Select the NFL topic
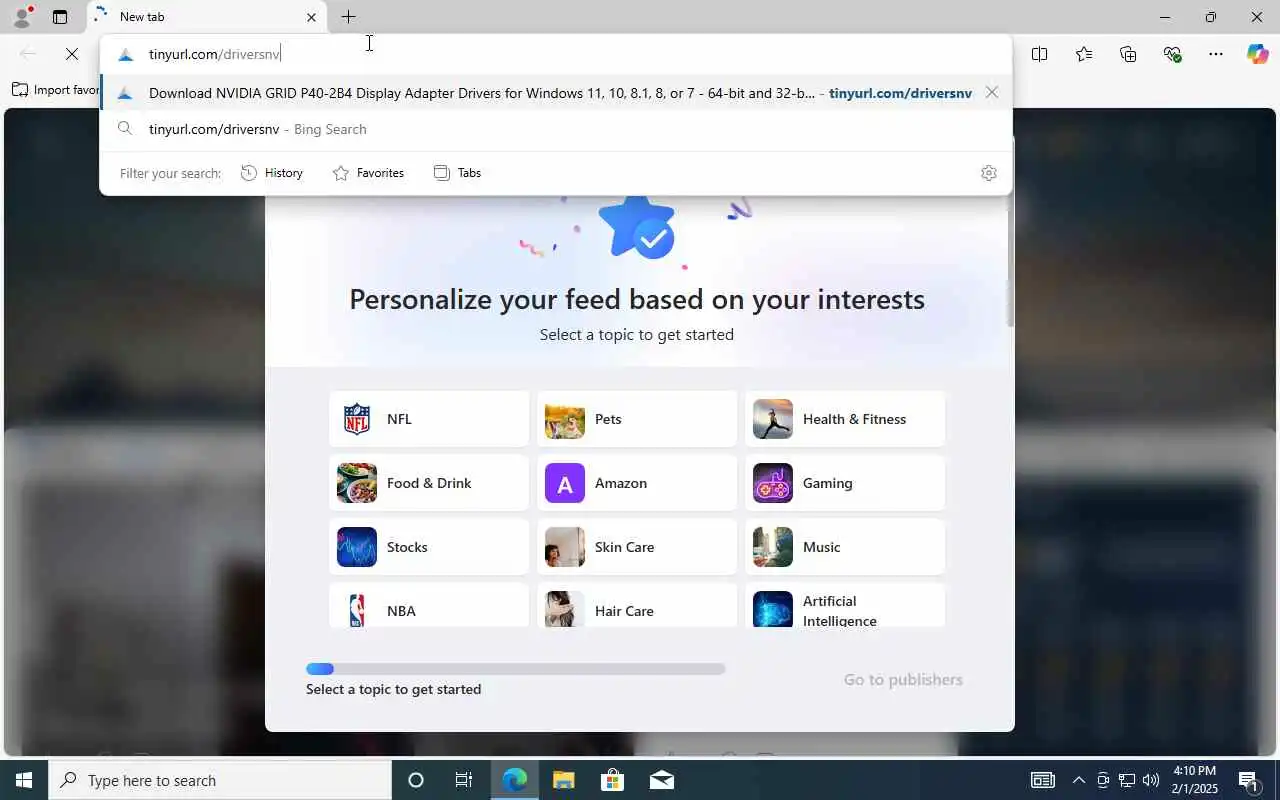This screenshot has height=800, width=1280. pyautogui.click(x=429, y=419)
